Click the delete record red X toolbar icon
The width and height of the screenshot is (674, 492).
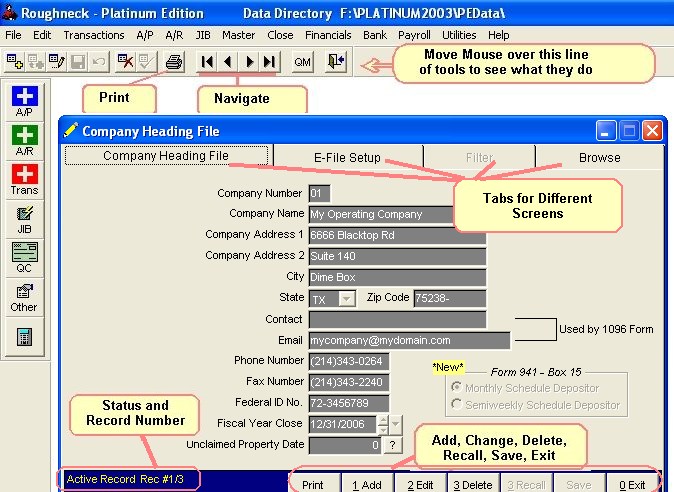point(126,62)
